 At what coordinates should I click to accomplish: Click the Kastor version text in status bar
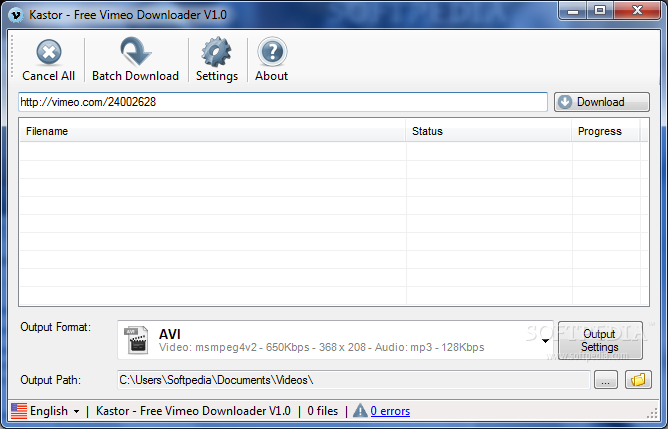point(193,411)
